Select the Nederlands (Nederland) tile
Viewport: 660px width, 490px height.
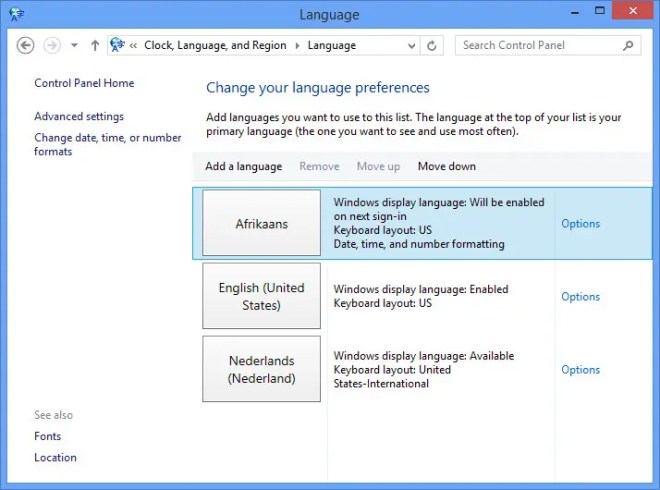click(261, 369)
